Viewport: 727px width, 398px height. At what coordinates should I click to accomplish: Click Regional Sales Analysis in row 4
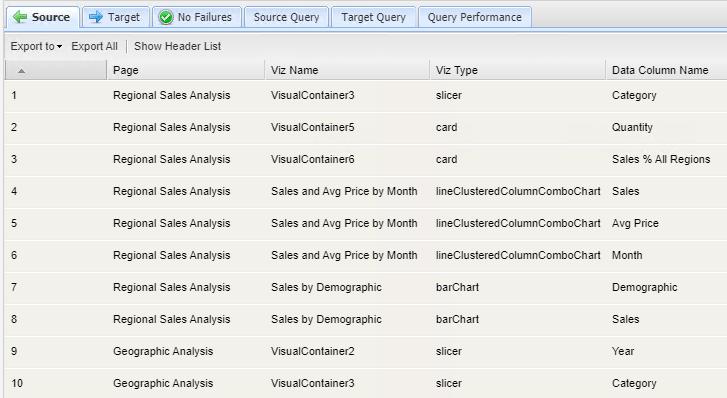[172, 192]
